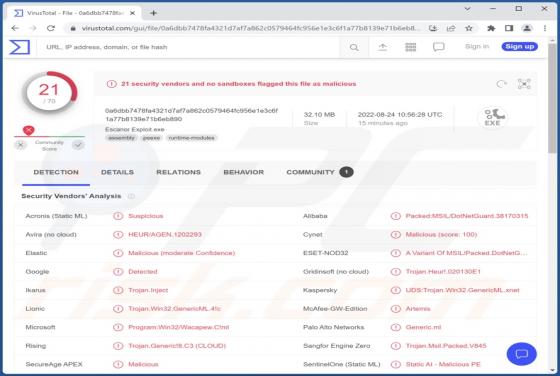This screenshot has height=376, width=560.
Task: Click the Sign in link
Action: (x=477, y=46)
